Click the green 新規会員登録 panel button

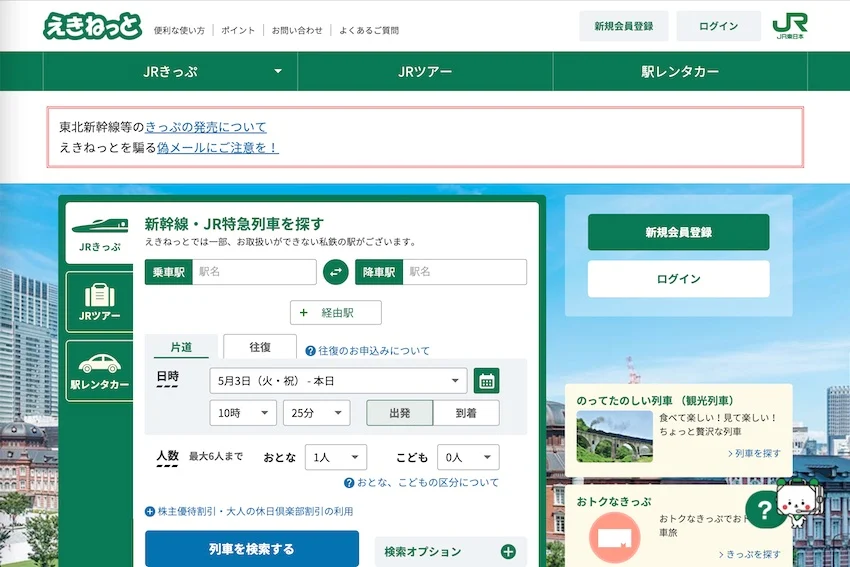(x=679, y=233)
